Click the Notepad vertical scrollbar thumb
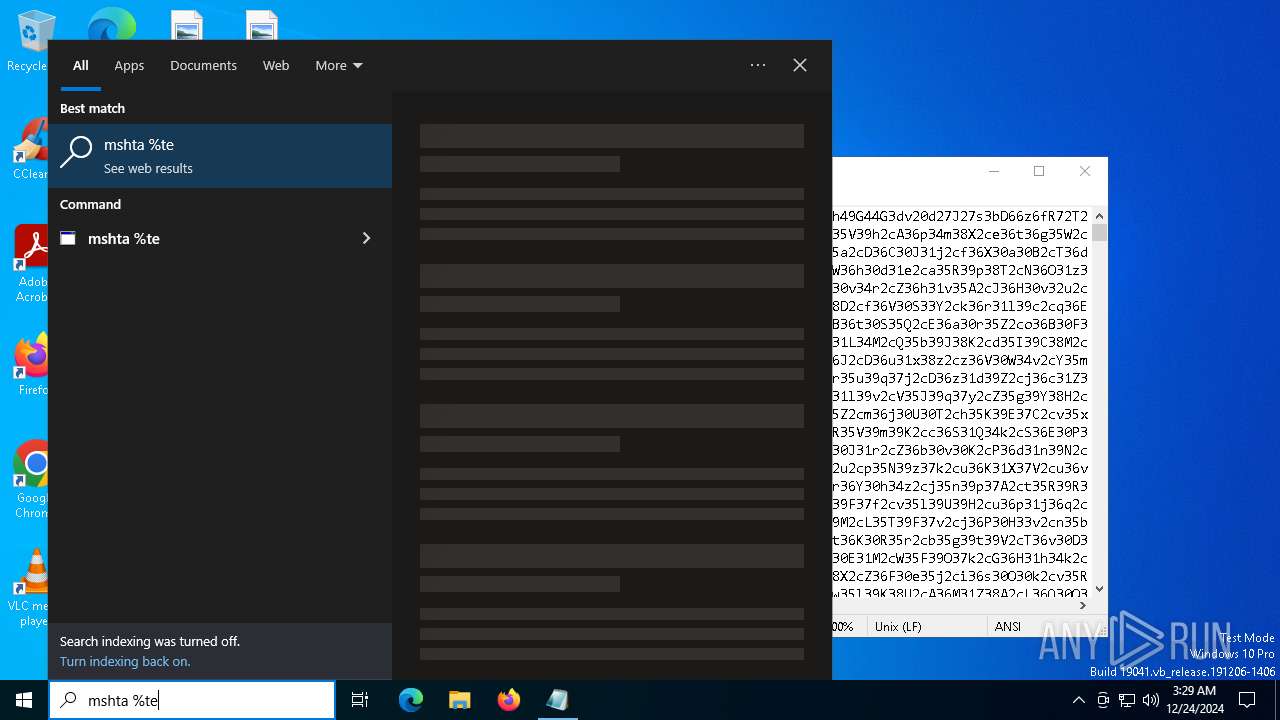 point(1099,232)
